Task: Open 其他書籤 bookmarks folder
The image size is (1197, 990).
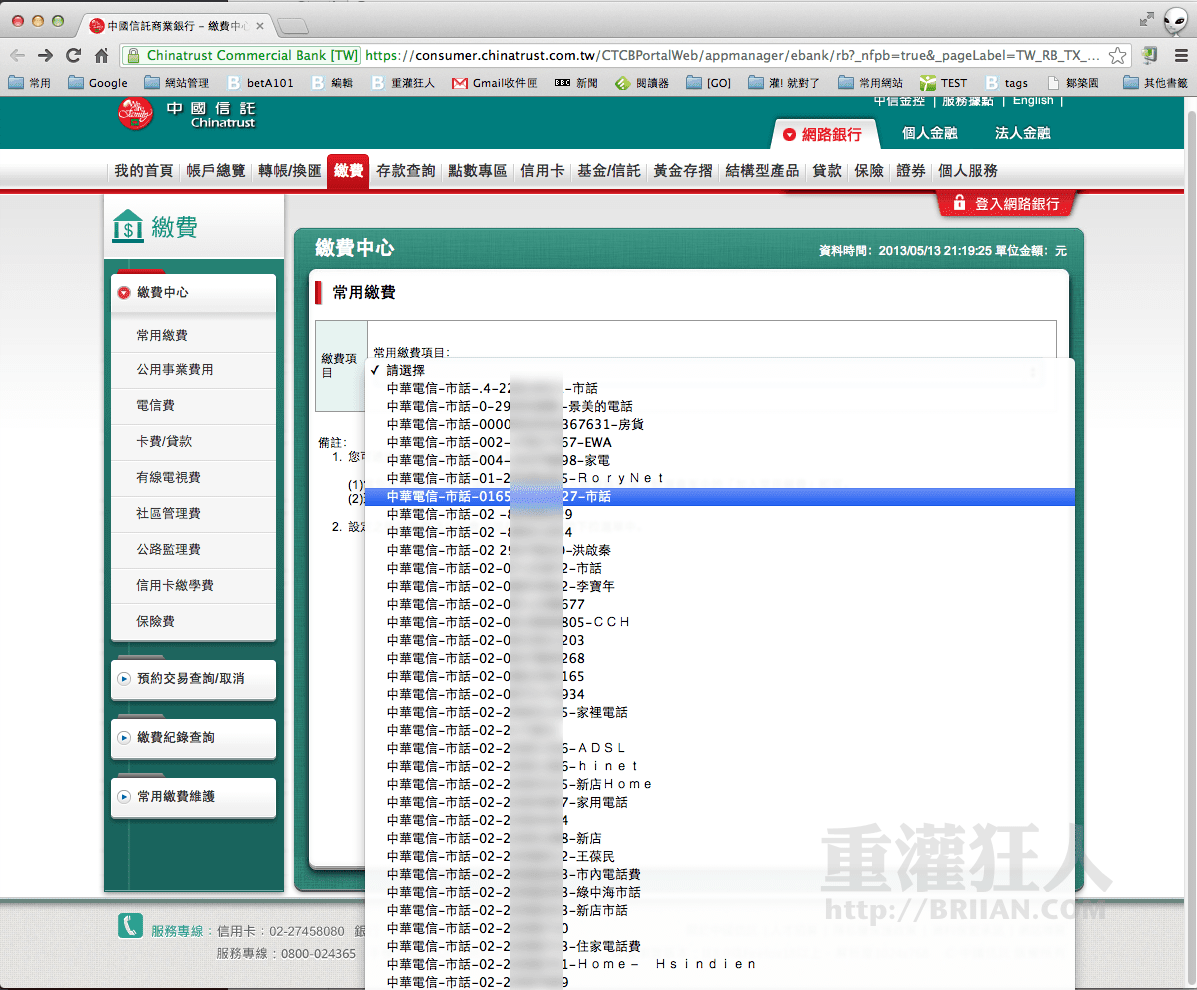Action: tap(1155, 82)
